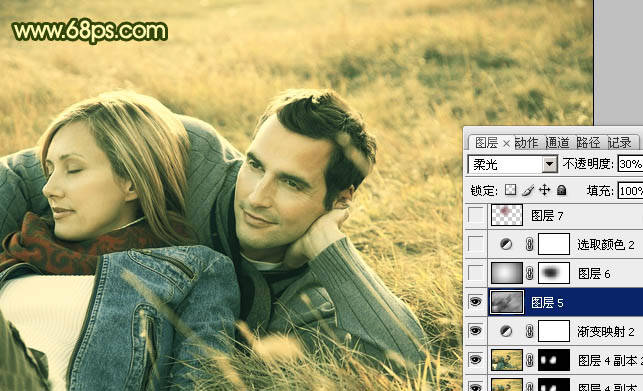This screenshot has height=391, width=643.
Task: Close the 图层 layers tab
Action: coord(506,144)
